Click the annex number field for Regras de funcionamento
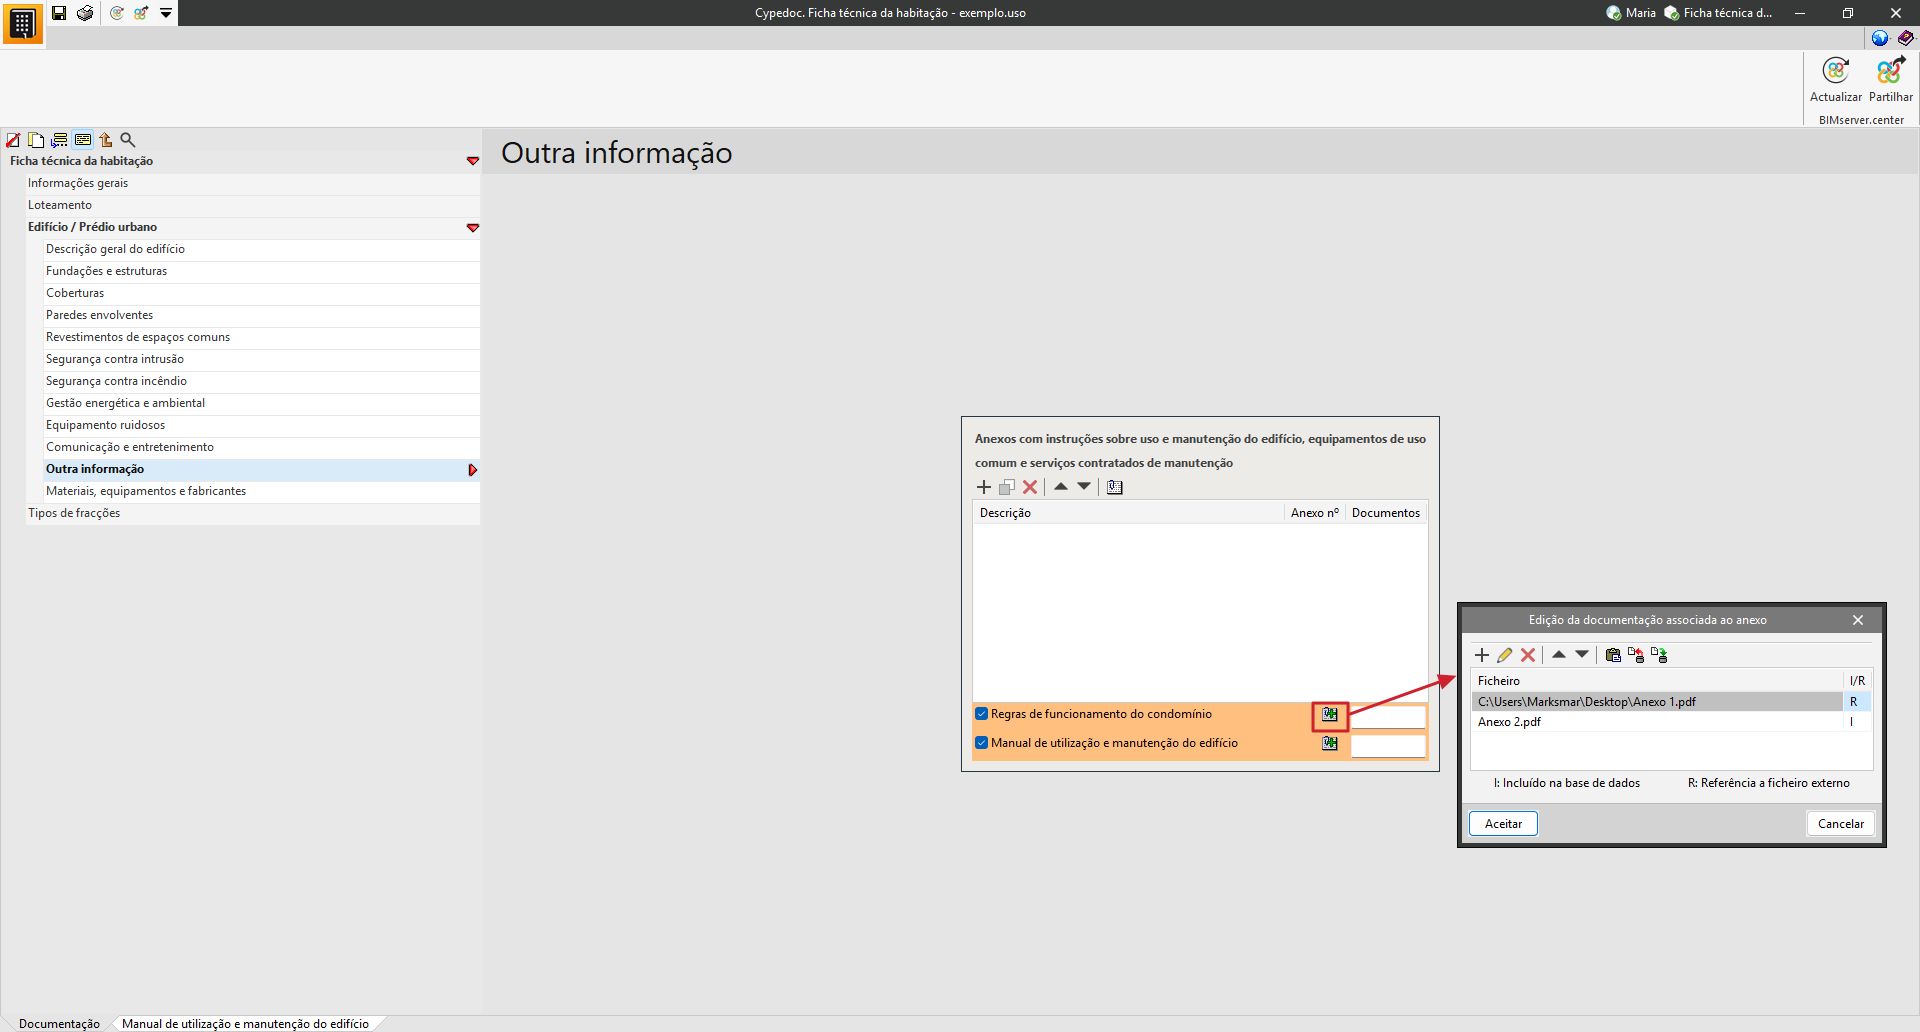Viewport: 1920px width, 1032px height. pyautogui.click(x=1388, y=716)
